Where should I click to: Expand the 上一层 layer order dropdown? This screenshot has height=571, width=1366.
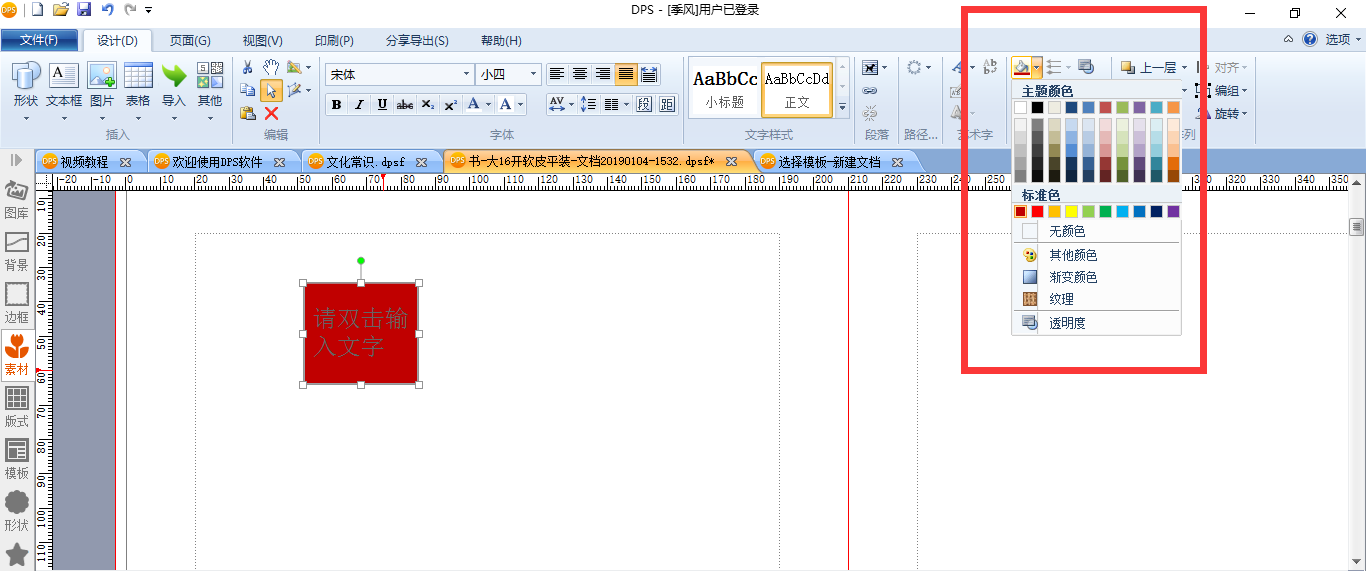pos(1186,67)
